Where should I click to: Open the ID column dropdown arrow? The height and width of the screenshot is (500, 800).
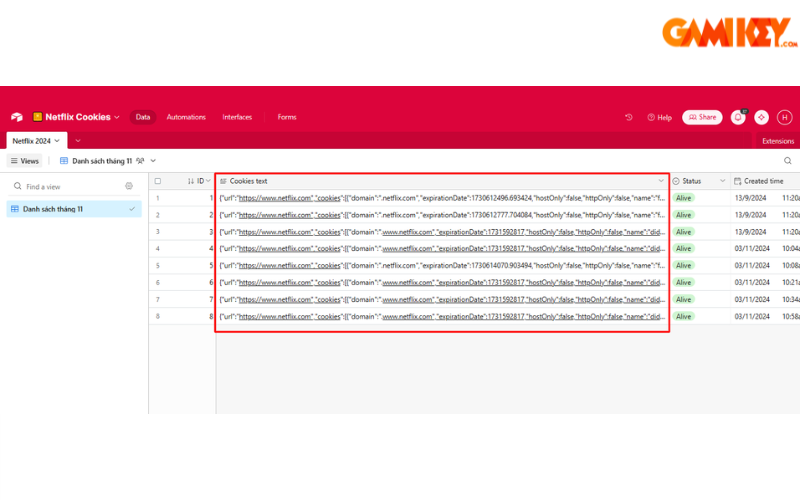coord(208,181)
